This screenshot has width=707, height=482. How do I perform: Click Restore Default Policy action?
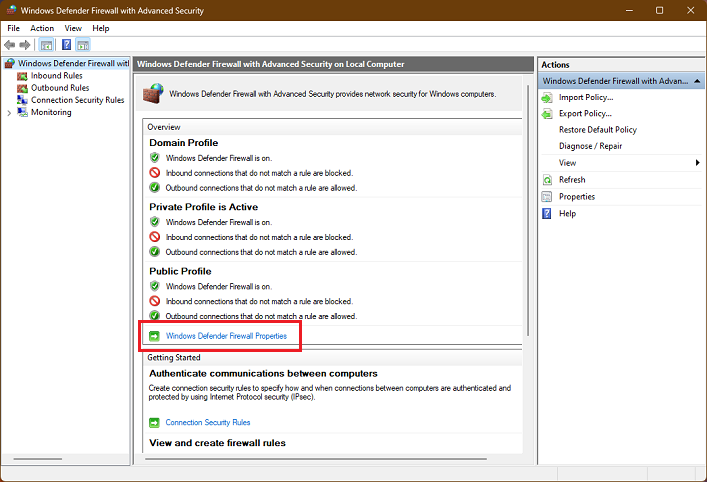[598, 130]
